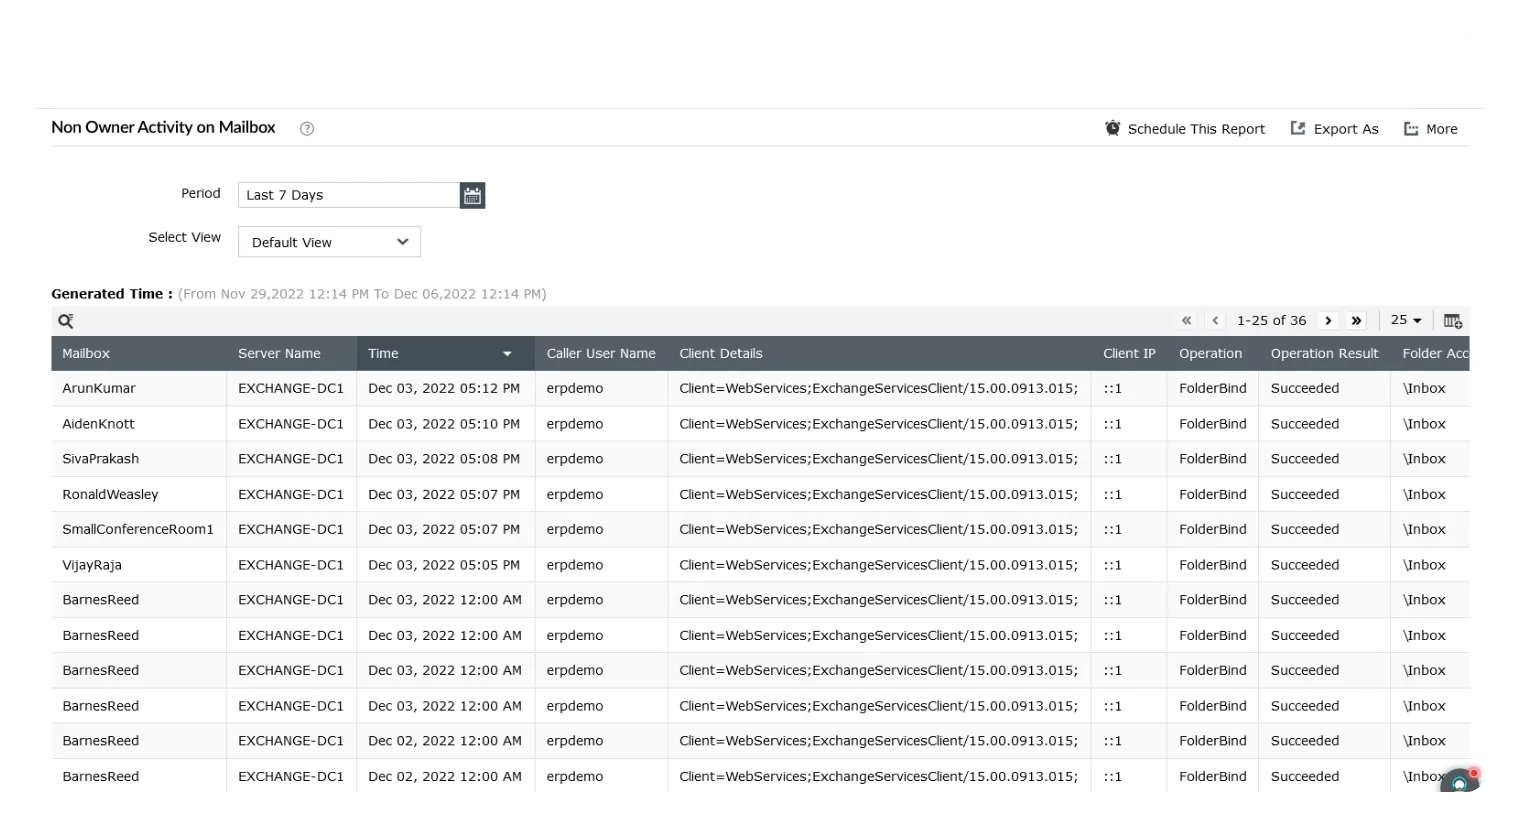Sort by the Operation Result column

click(x=1324, y=354)
